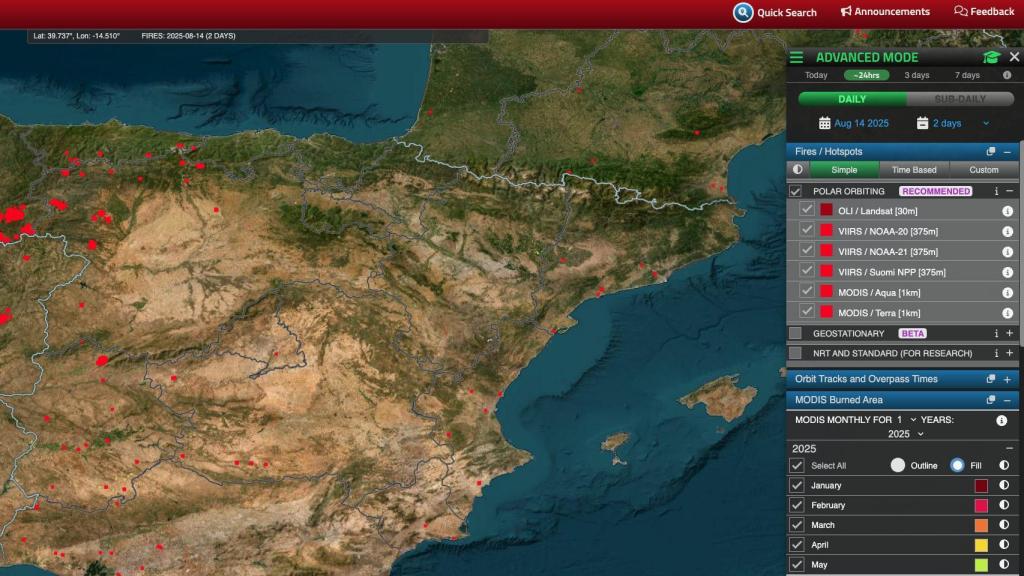Click the calendar icon beside Aug 14 2025

click(x=826, y=123)
